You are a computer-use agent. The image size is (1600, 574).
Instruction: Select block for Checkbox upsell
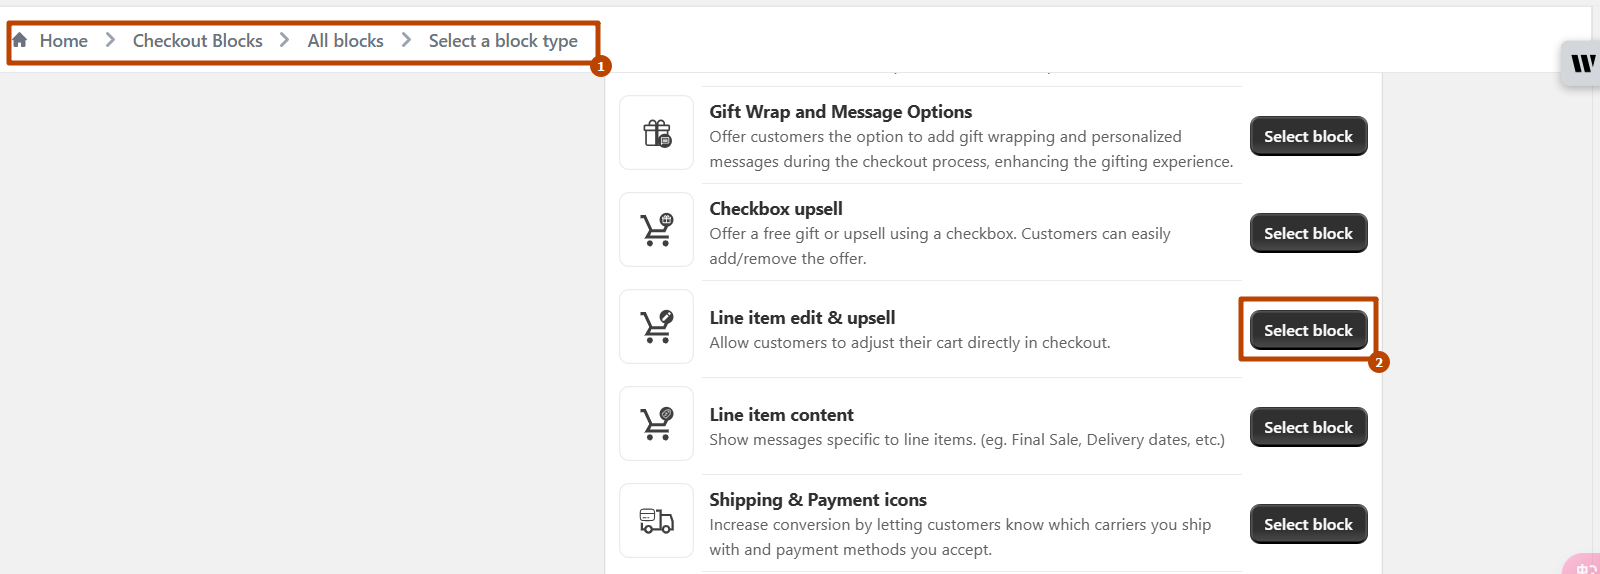pos(1308,233)
